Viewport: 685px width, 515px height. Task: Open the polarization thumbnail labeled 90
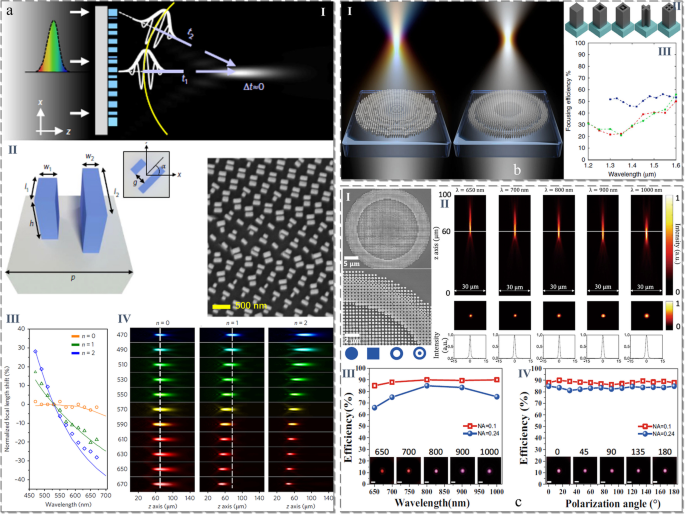point(612,470)
